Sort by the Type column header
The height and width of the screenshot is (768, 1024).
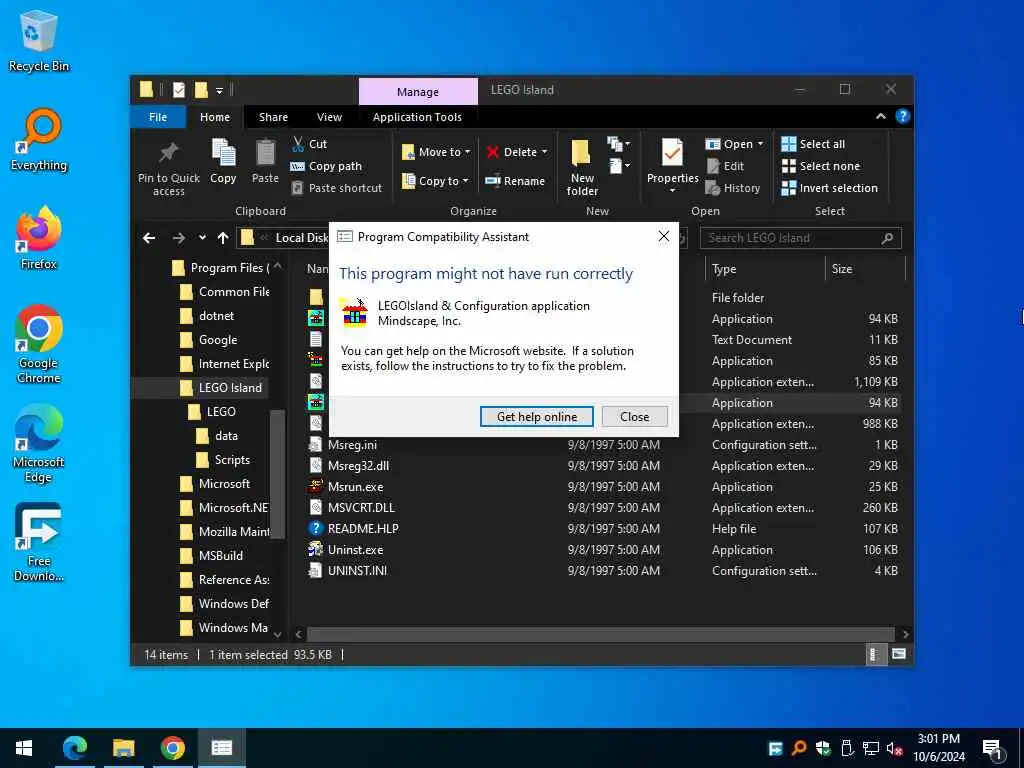(765, 269)
